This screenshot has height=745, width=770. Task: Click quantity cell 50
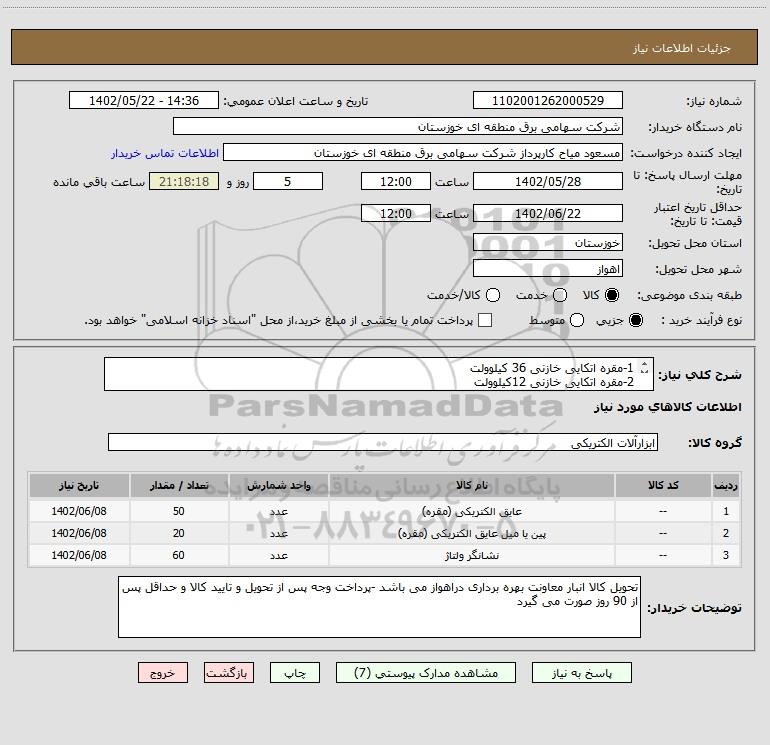click(179, 511)
